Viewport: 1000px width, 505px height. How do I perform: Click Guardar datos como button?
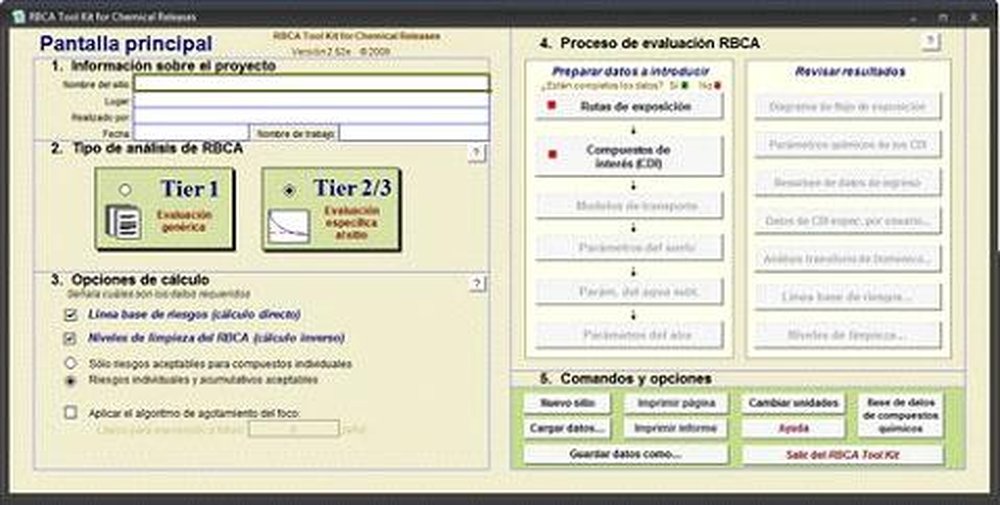click(x=626, y=455)
